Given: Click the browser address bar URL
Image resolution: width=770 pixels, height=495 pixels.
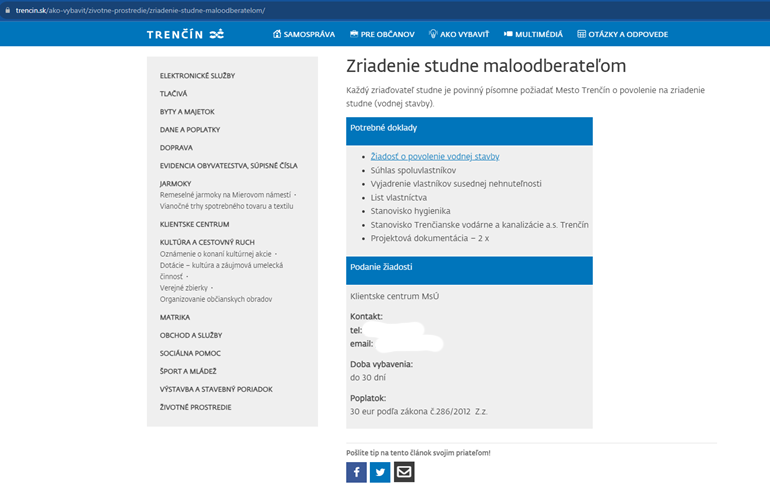Looking at the screenshot, I should tap(140, 9).
